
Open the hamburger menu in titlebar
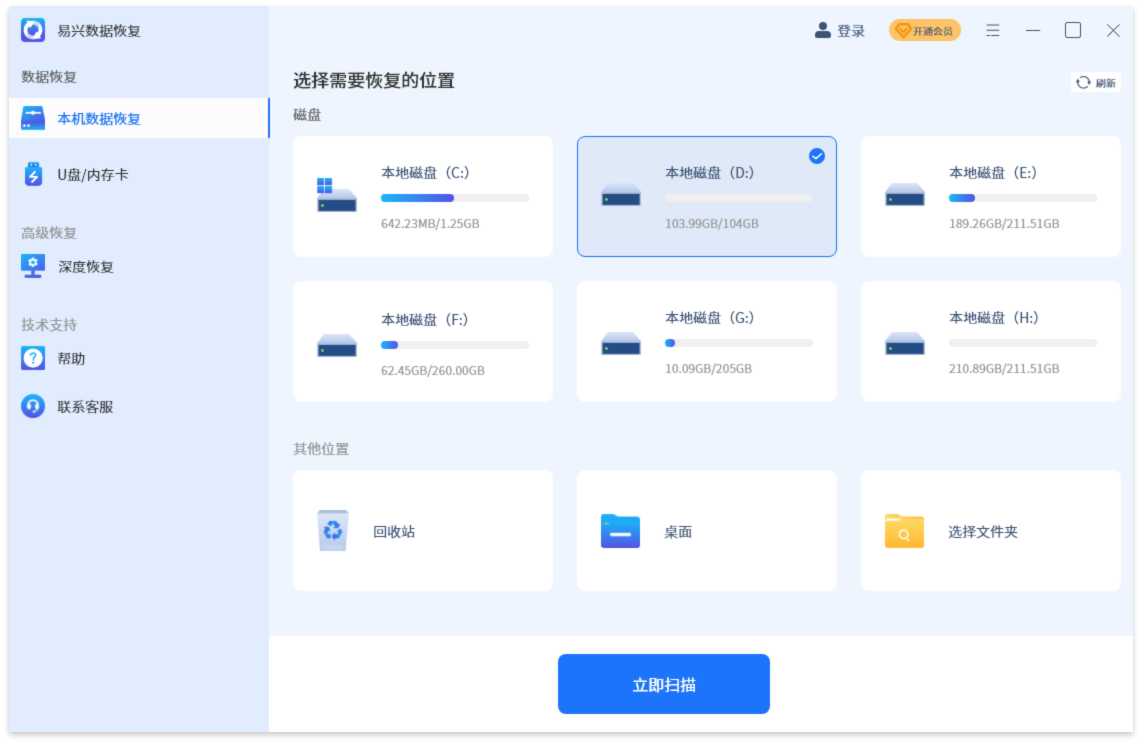[993, 31]
